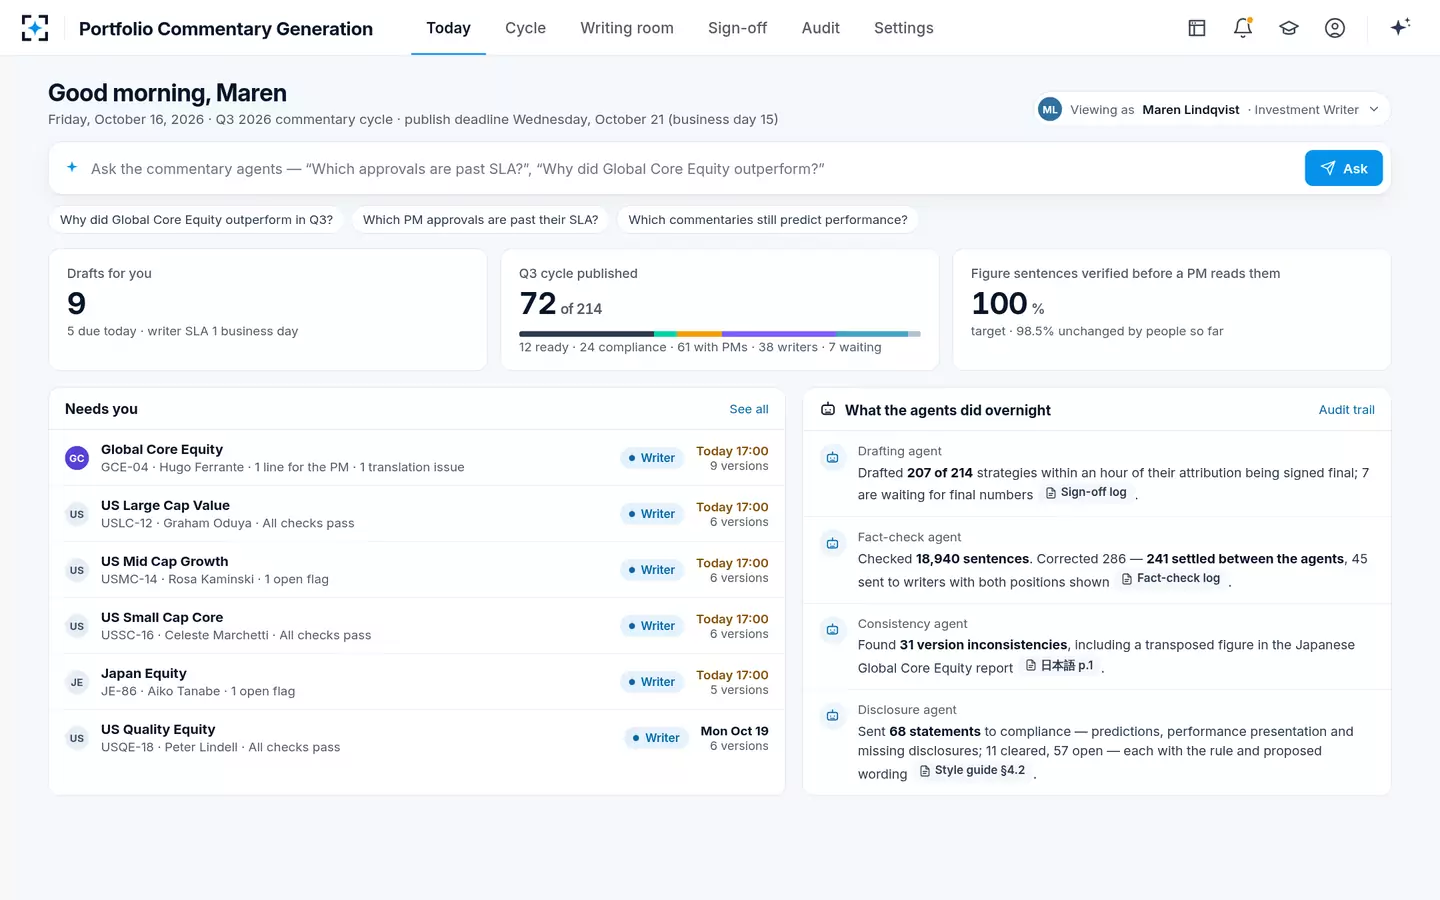Pick suggestion Why did Global Core Equity outperform
1440x900 pixels.
[196, 220]
